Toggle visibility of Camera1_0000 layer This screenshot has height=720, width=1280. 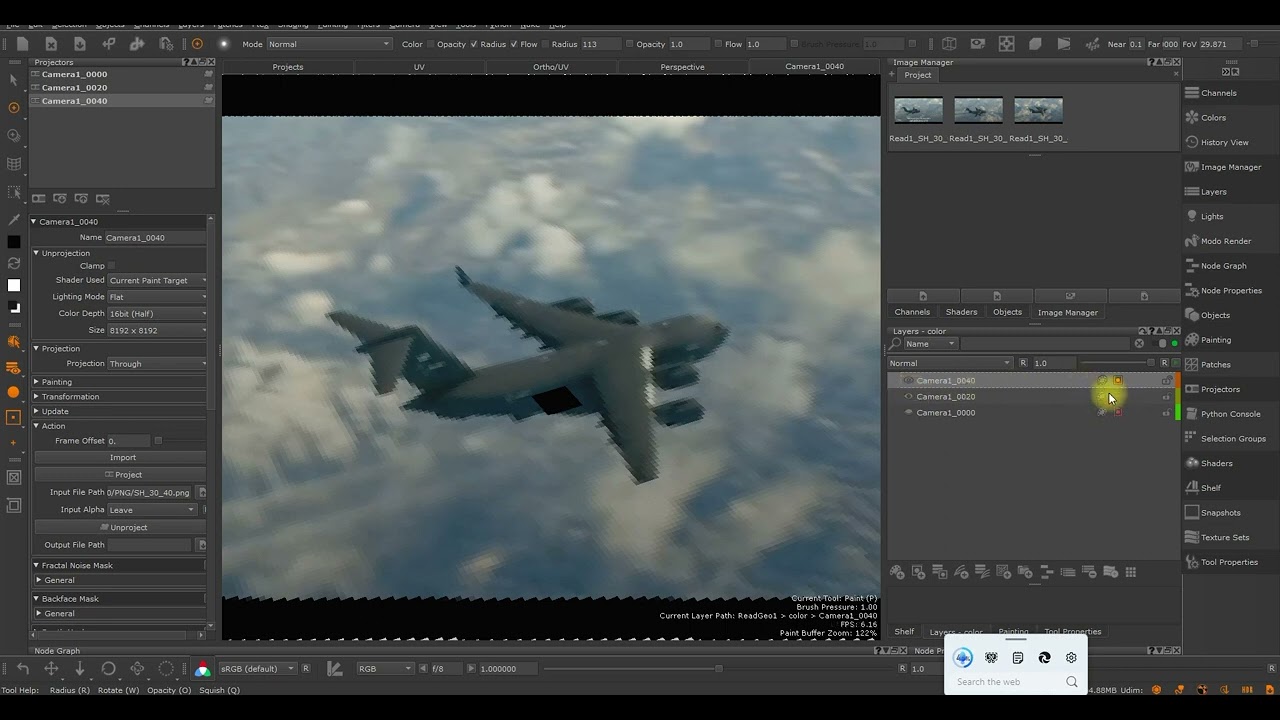pyautogui.click(x=908, y=413)
